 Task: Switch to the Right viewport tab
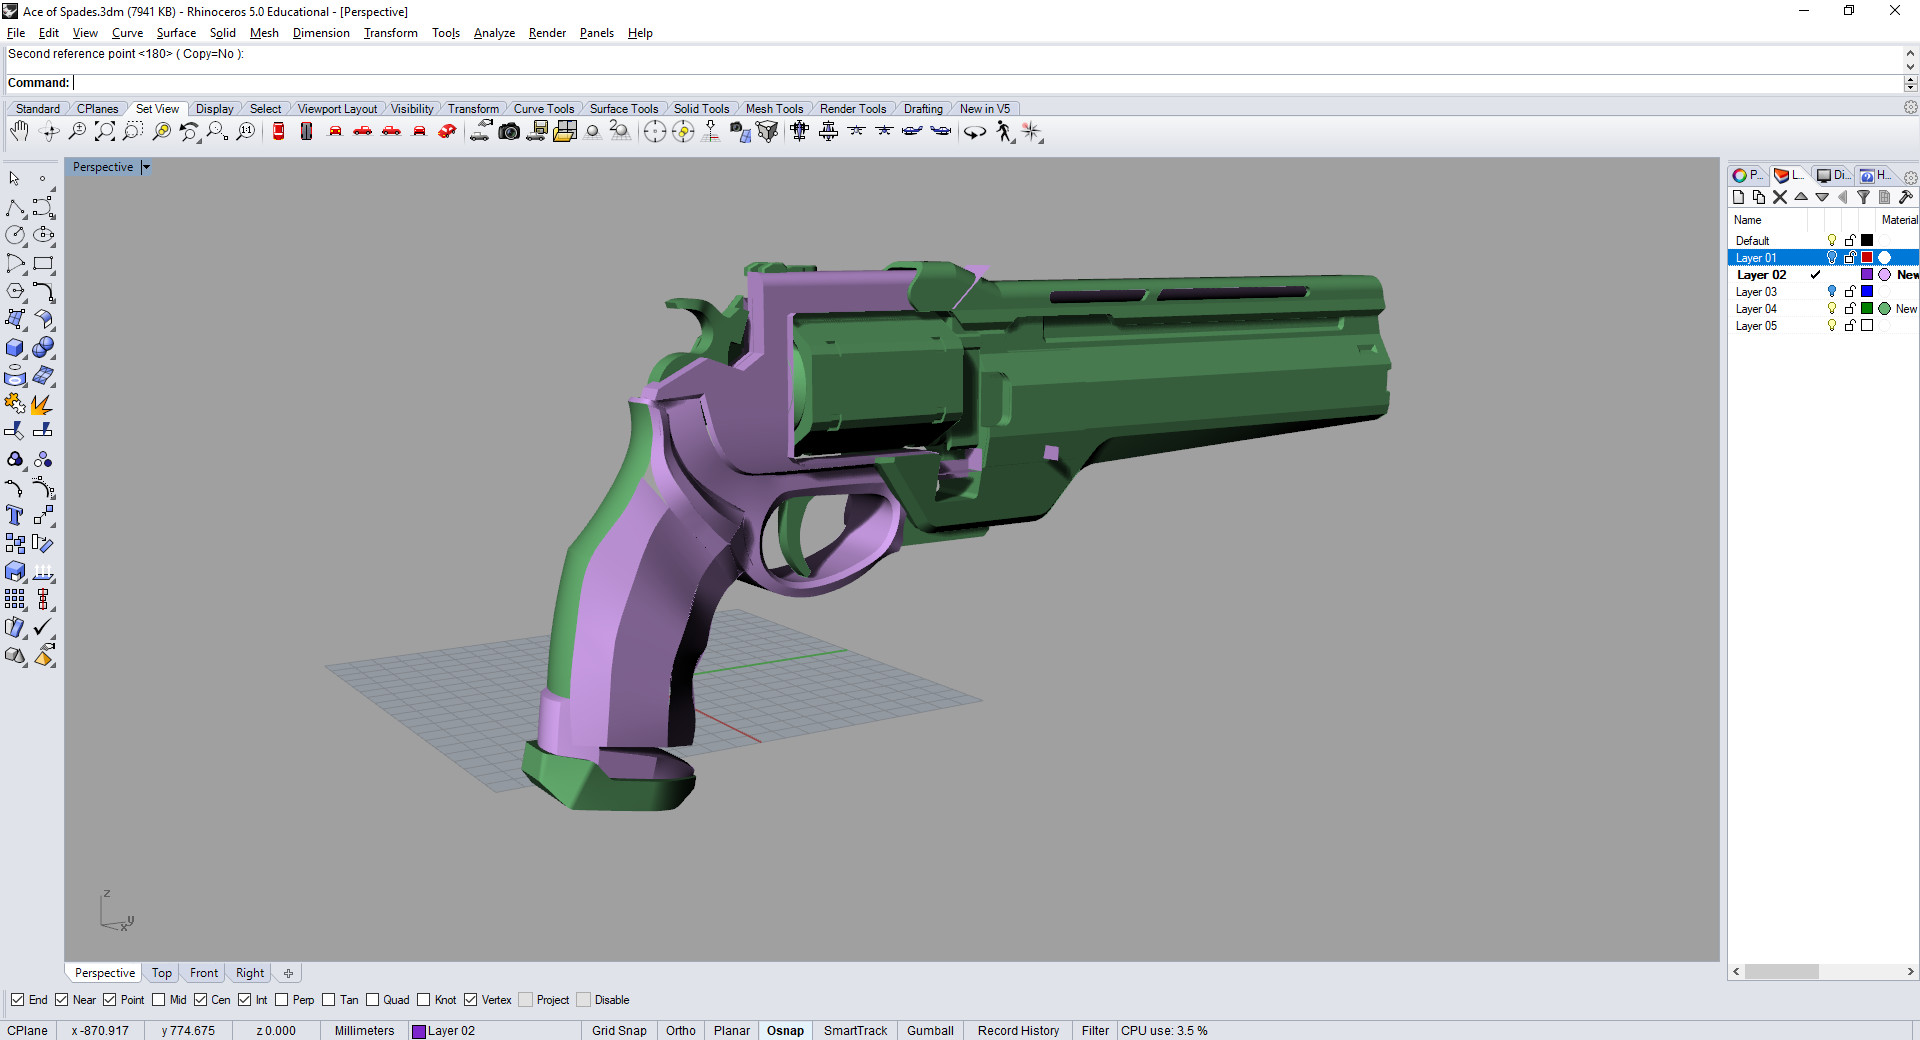coord(250,973)
